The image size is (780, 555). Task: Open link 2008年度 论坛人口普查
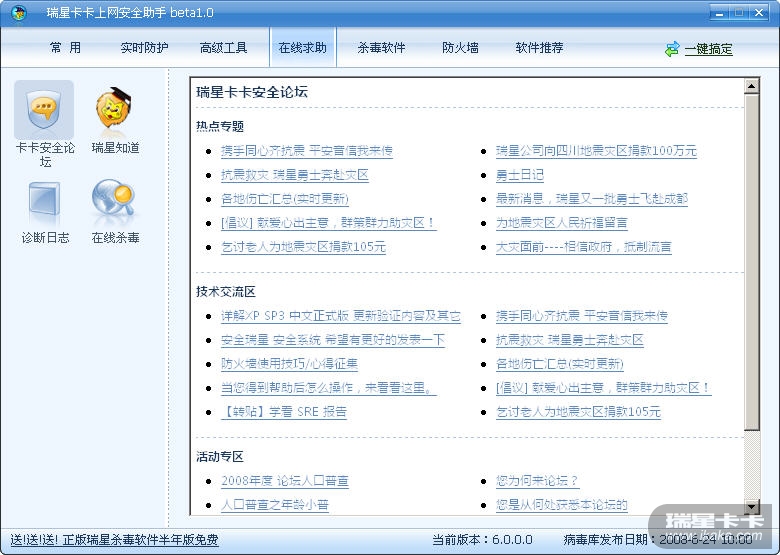pos(285,481)
